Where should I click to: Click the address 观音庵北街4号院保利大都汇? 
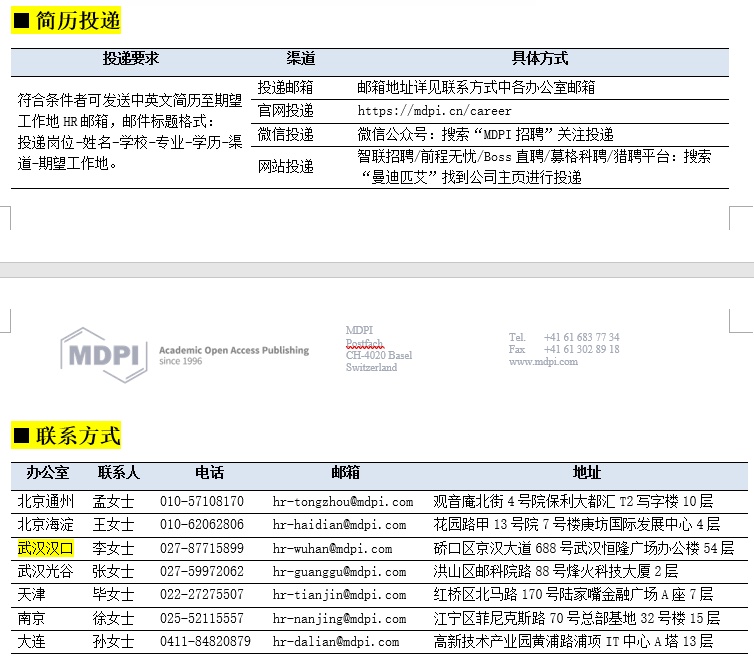click(524, 502)
